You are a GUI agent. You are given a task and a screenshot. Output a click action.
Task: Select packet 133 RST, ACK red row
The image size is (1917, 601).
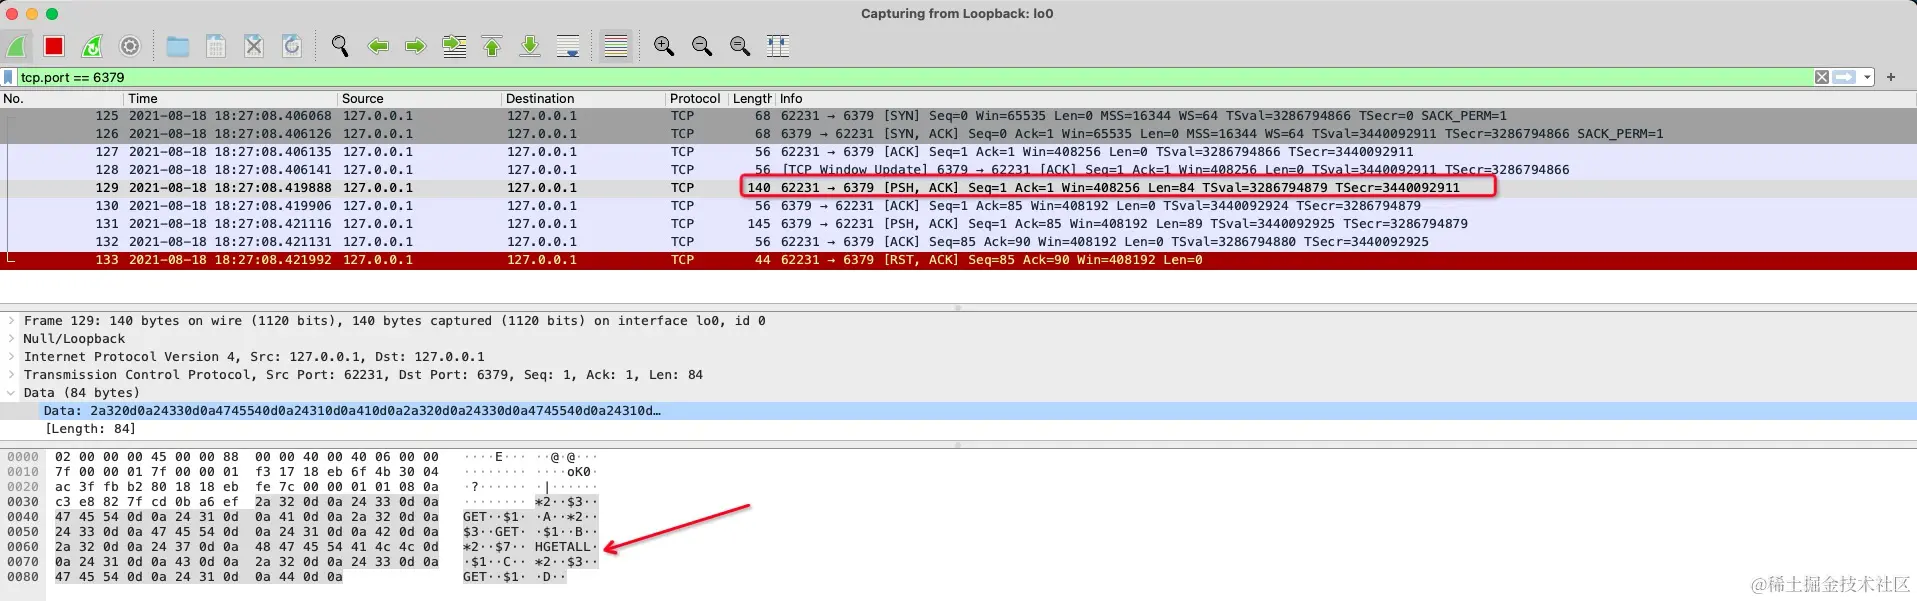tap(958, 260)
